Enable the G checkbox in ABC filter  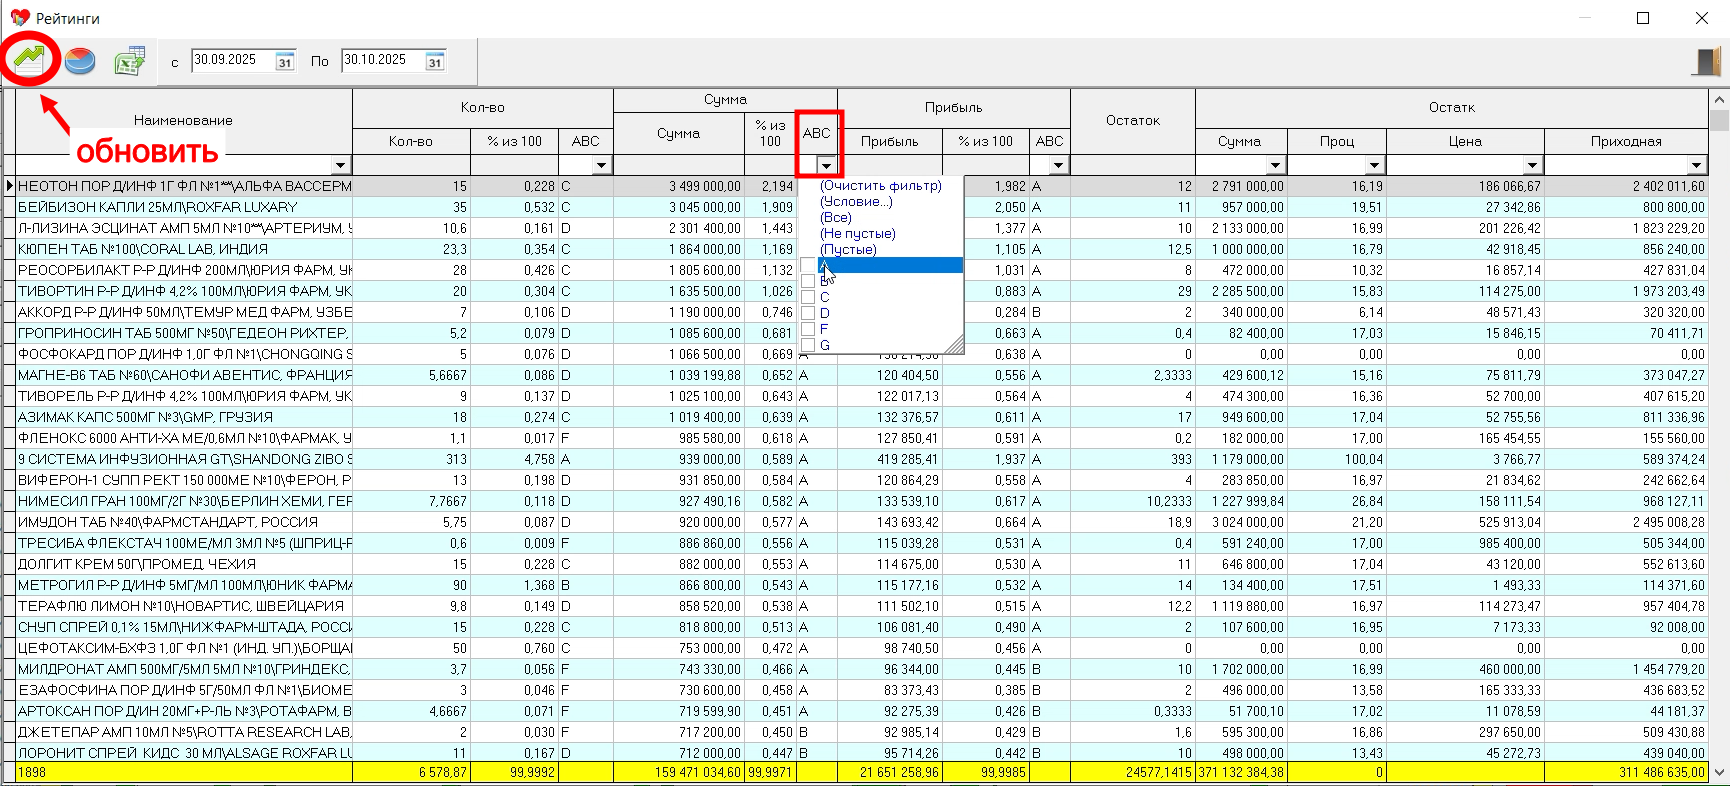(x=808, y=345)
